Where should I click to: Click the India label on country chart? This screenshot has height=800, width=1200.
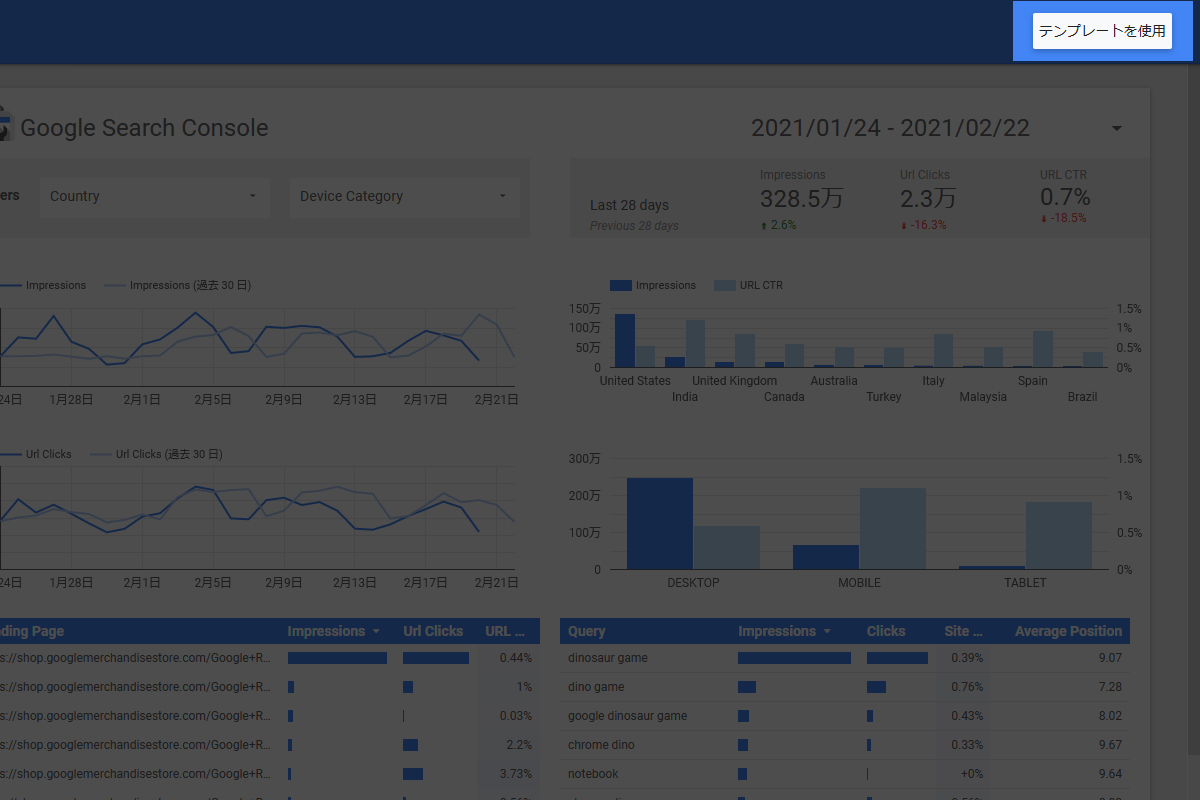(685, 397)
